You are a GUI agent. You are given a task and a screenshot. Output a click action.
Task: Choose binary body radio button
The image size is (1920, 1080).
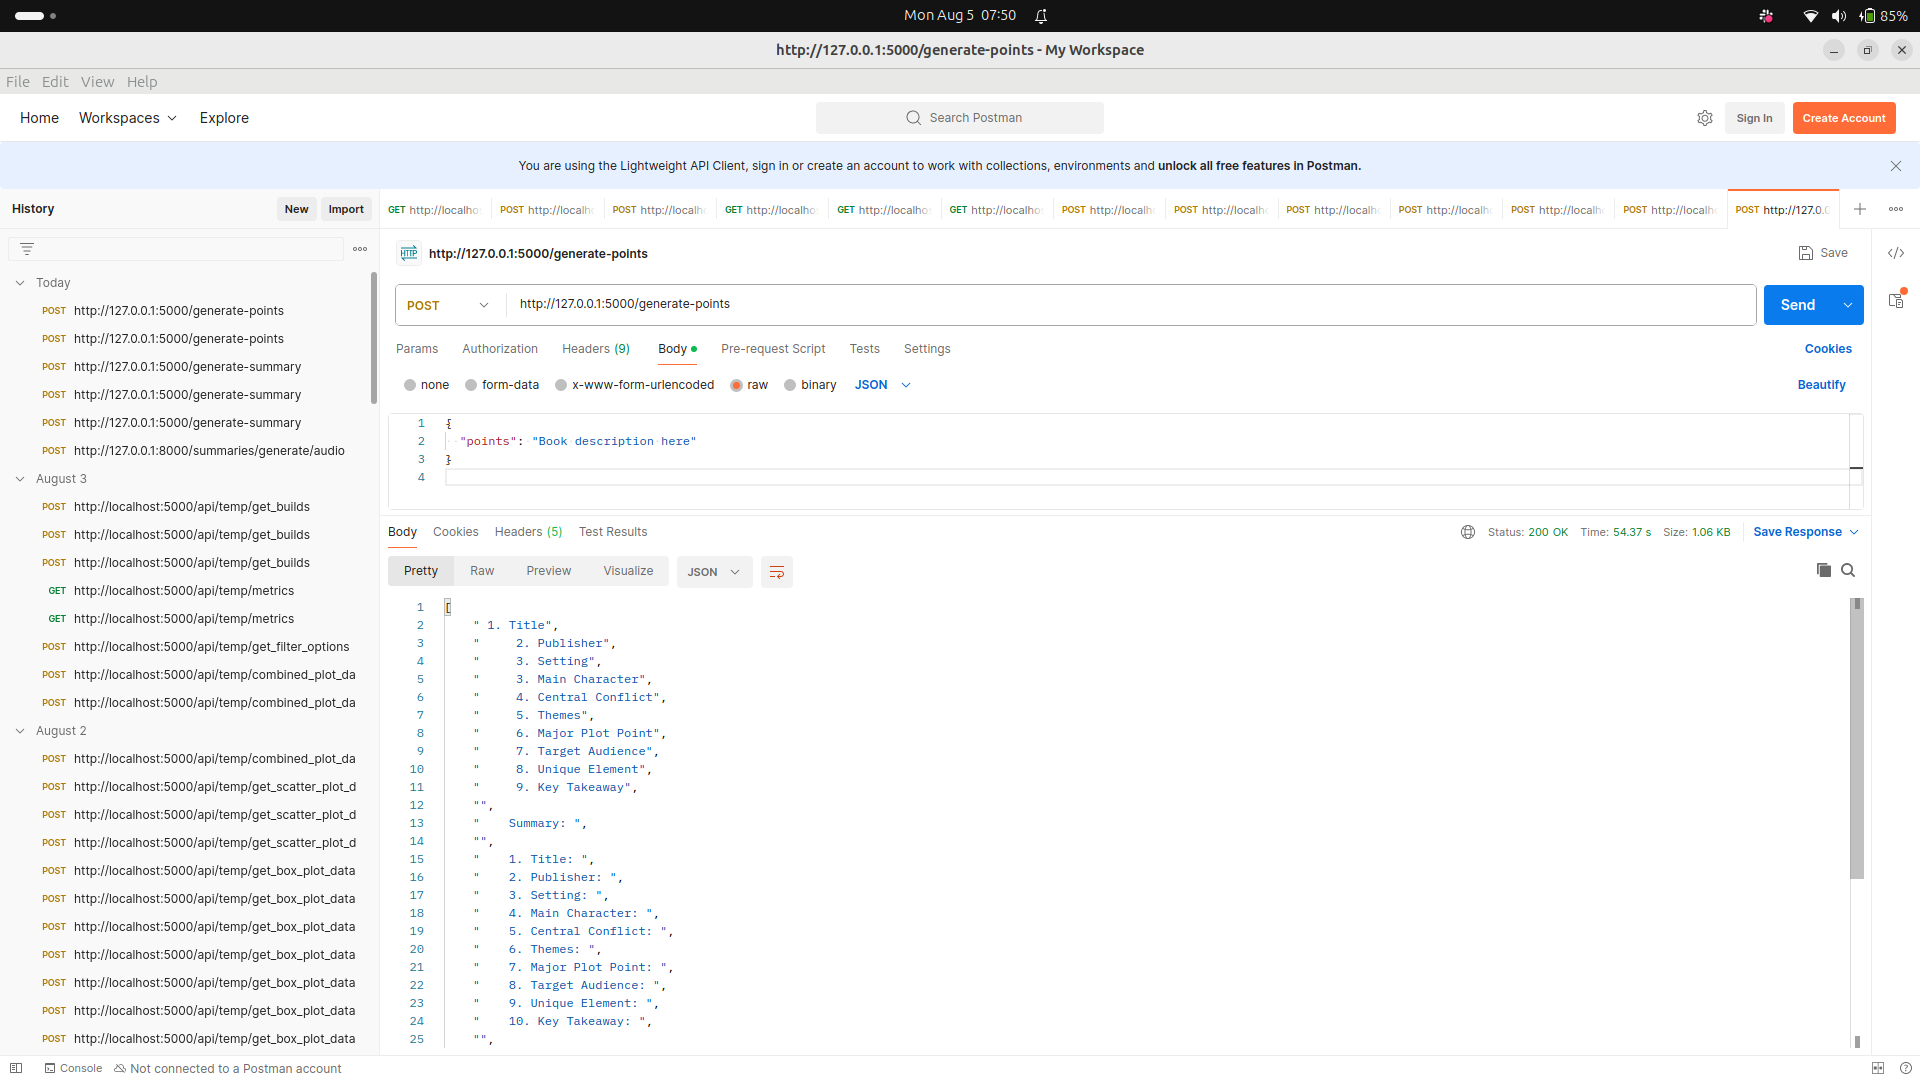click(x=790, y=385)
